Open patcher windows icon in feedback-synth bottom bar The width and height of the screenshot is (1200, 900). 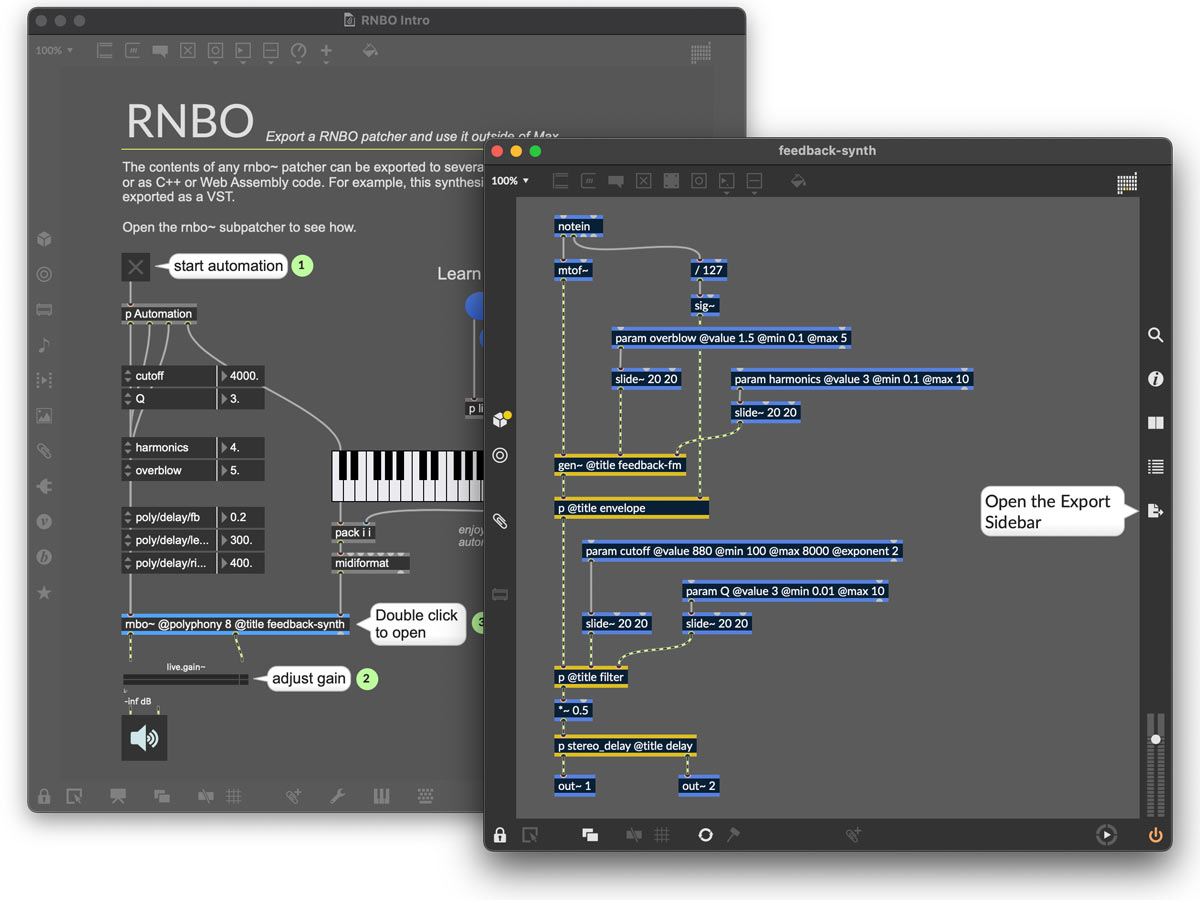point(590,835)
